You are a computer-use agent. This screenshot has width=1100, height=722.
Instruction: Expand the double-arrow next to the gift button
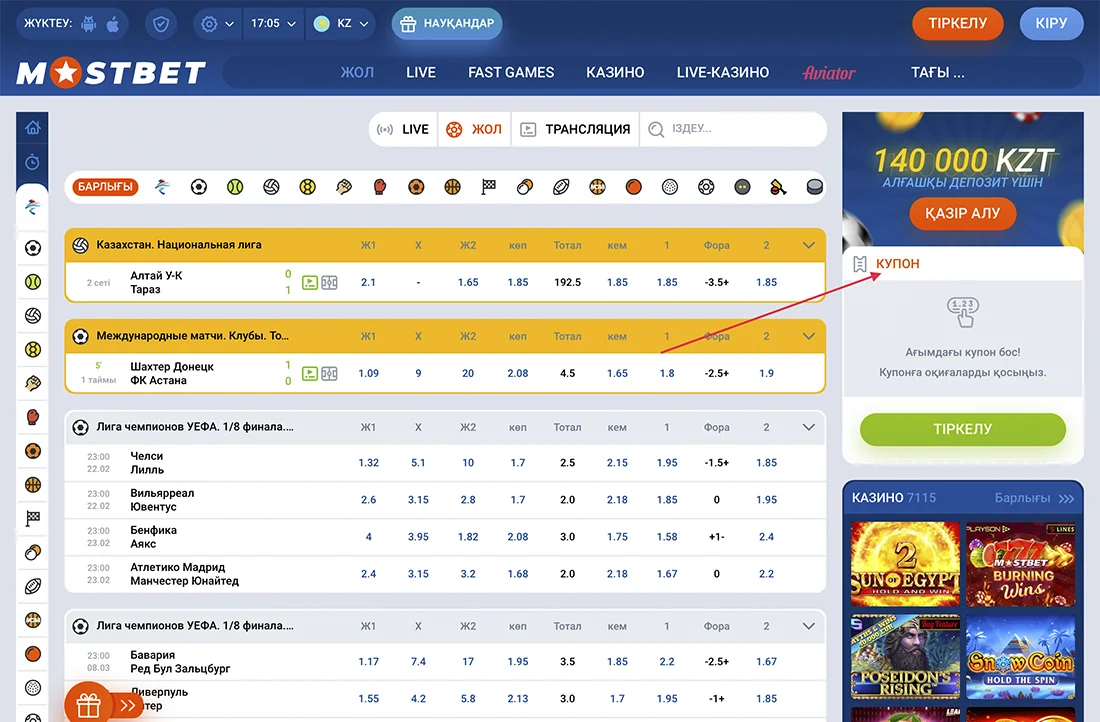(128, 705)
